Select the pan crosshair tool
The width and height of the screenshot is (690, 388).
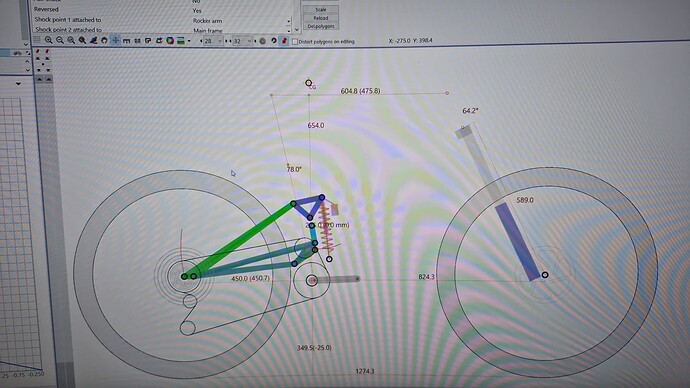tap(115, 40)
